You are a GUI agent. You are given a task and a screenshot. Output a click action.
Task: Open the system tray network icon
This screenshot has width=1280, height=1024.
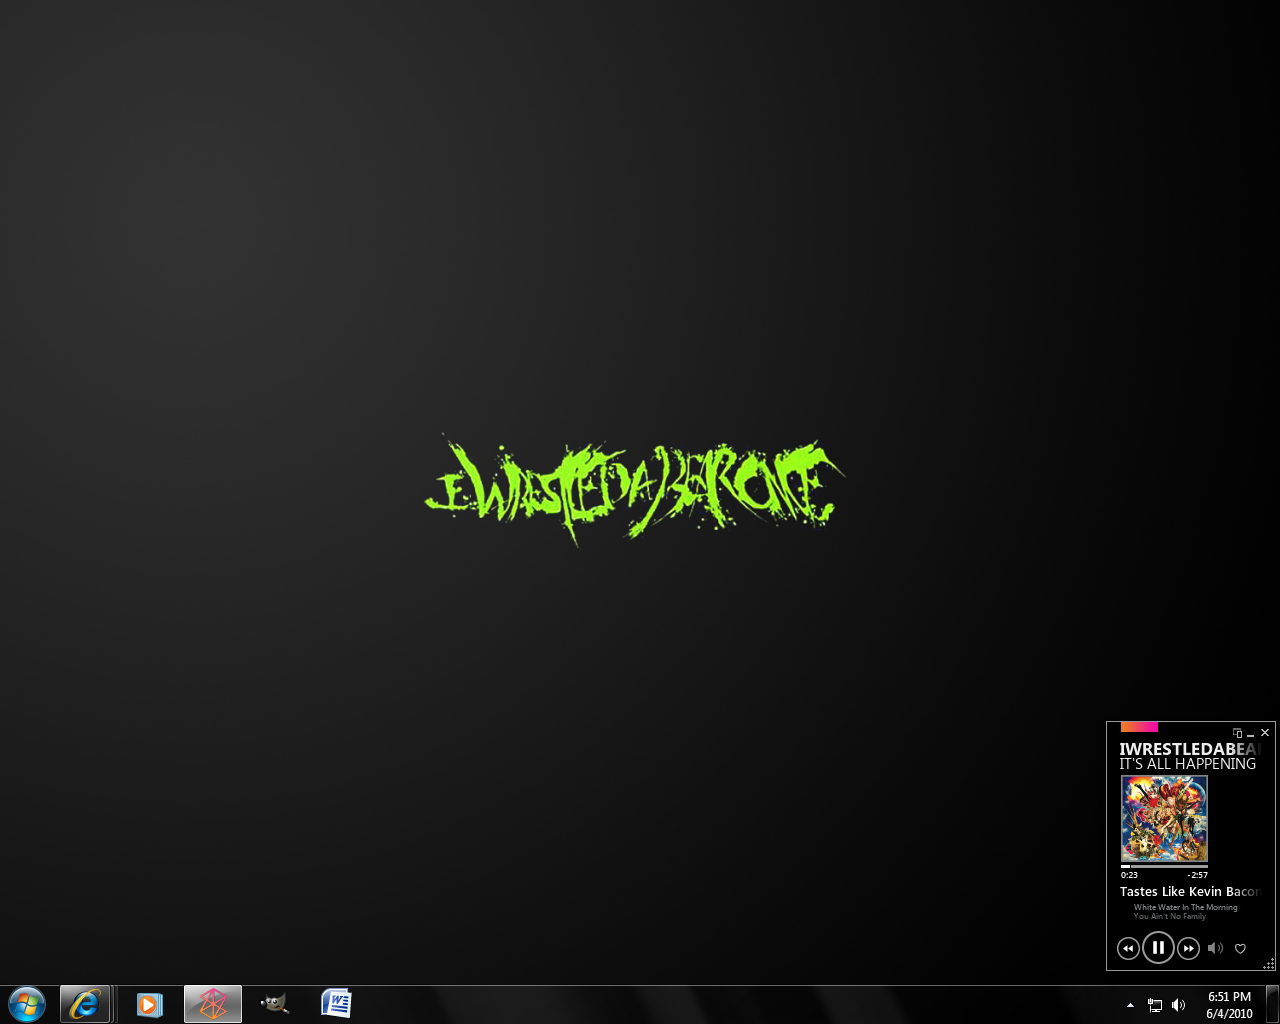click(1155, 1005)
